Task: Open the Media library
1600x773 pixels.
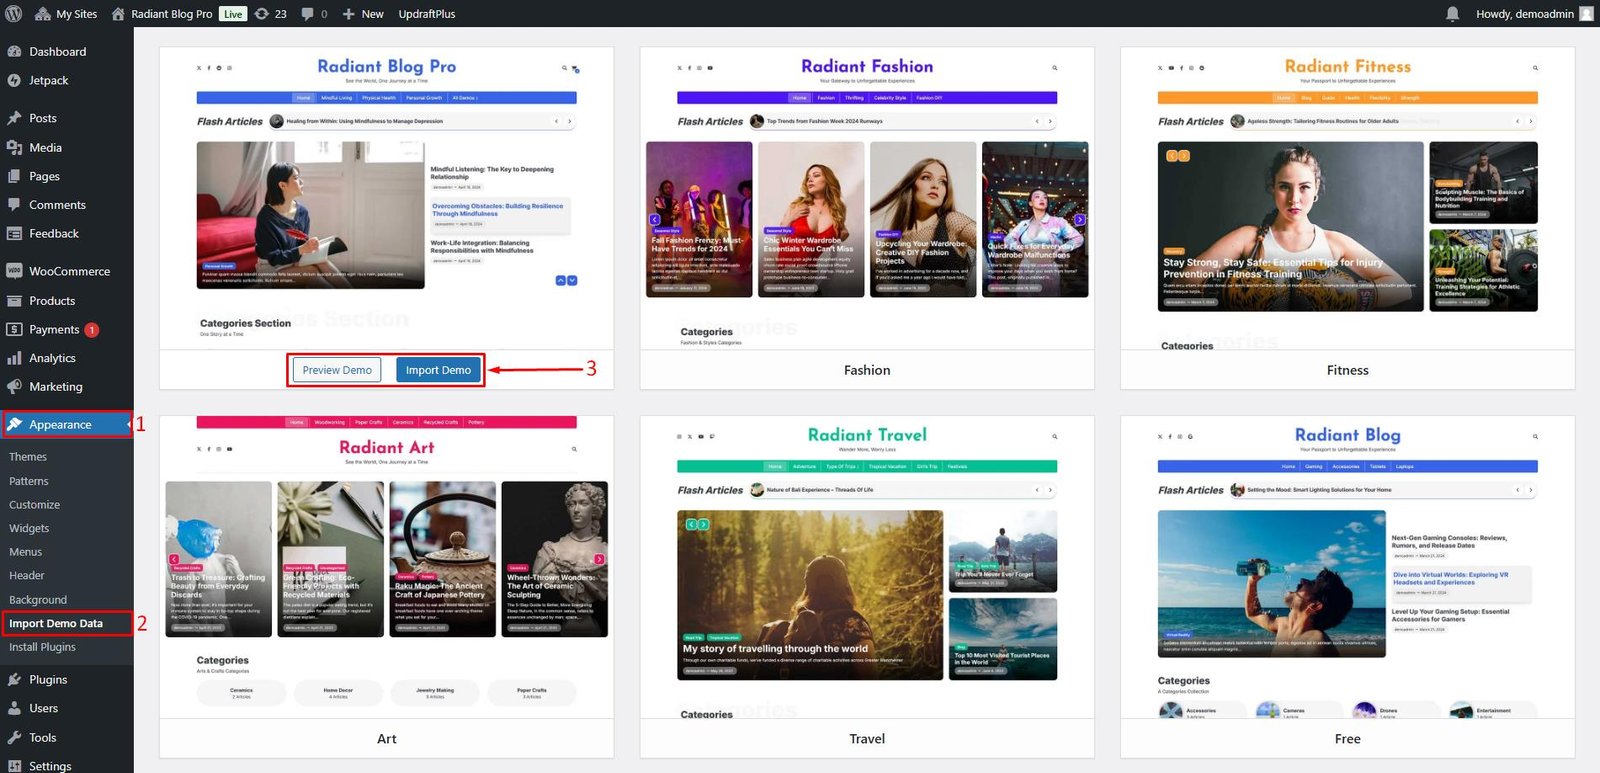Action: click(x=45, y=147)
